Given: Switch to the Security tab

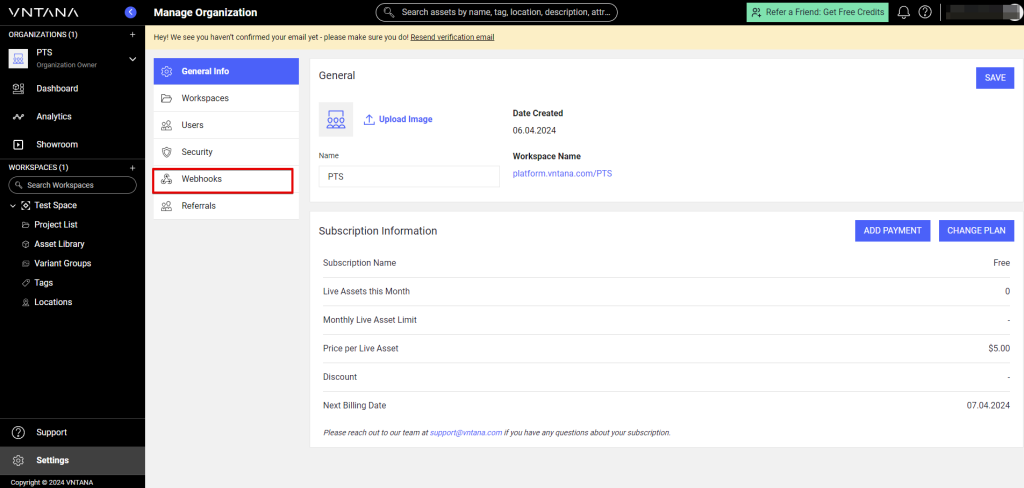Looking at the screenshot, I should click(x=197, y=152).
